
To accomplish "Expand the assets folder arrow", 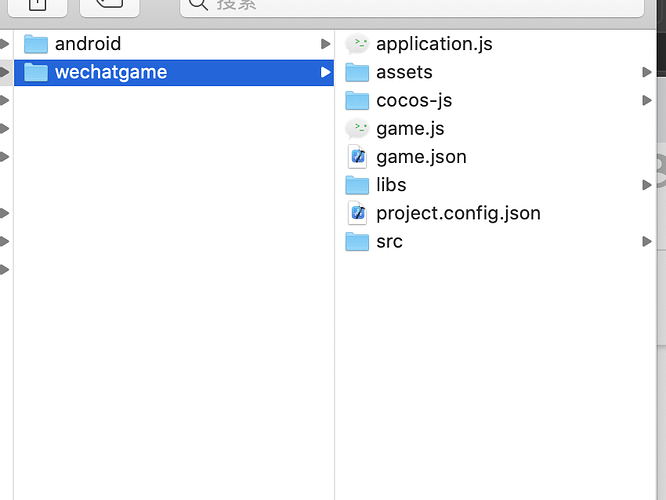I will [647, 72].
